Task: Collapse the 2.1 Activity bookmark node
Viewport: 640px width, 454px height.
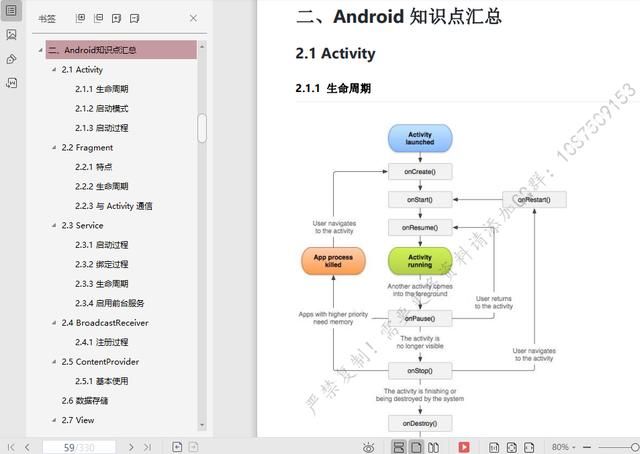Action: click(x=53, y=70)
